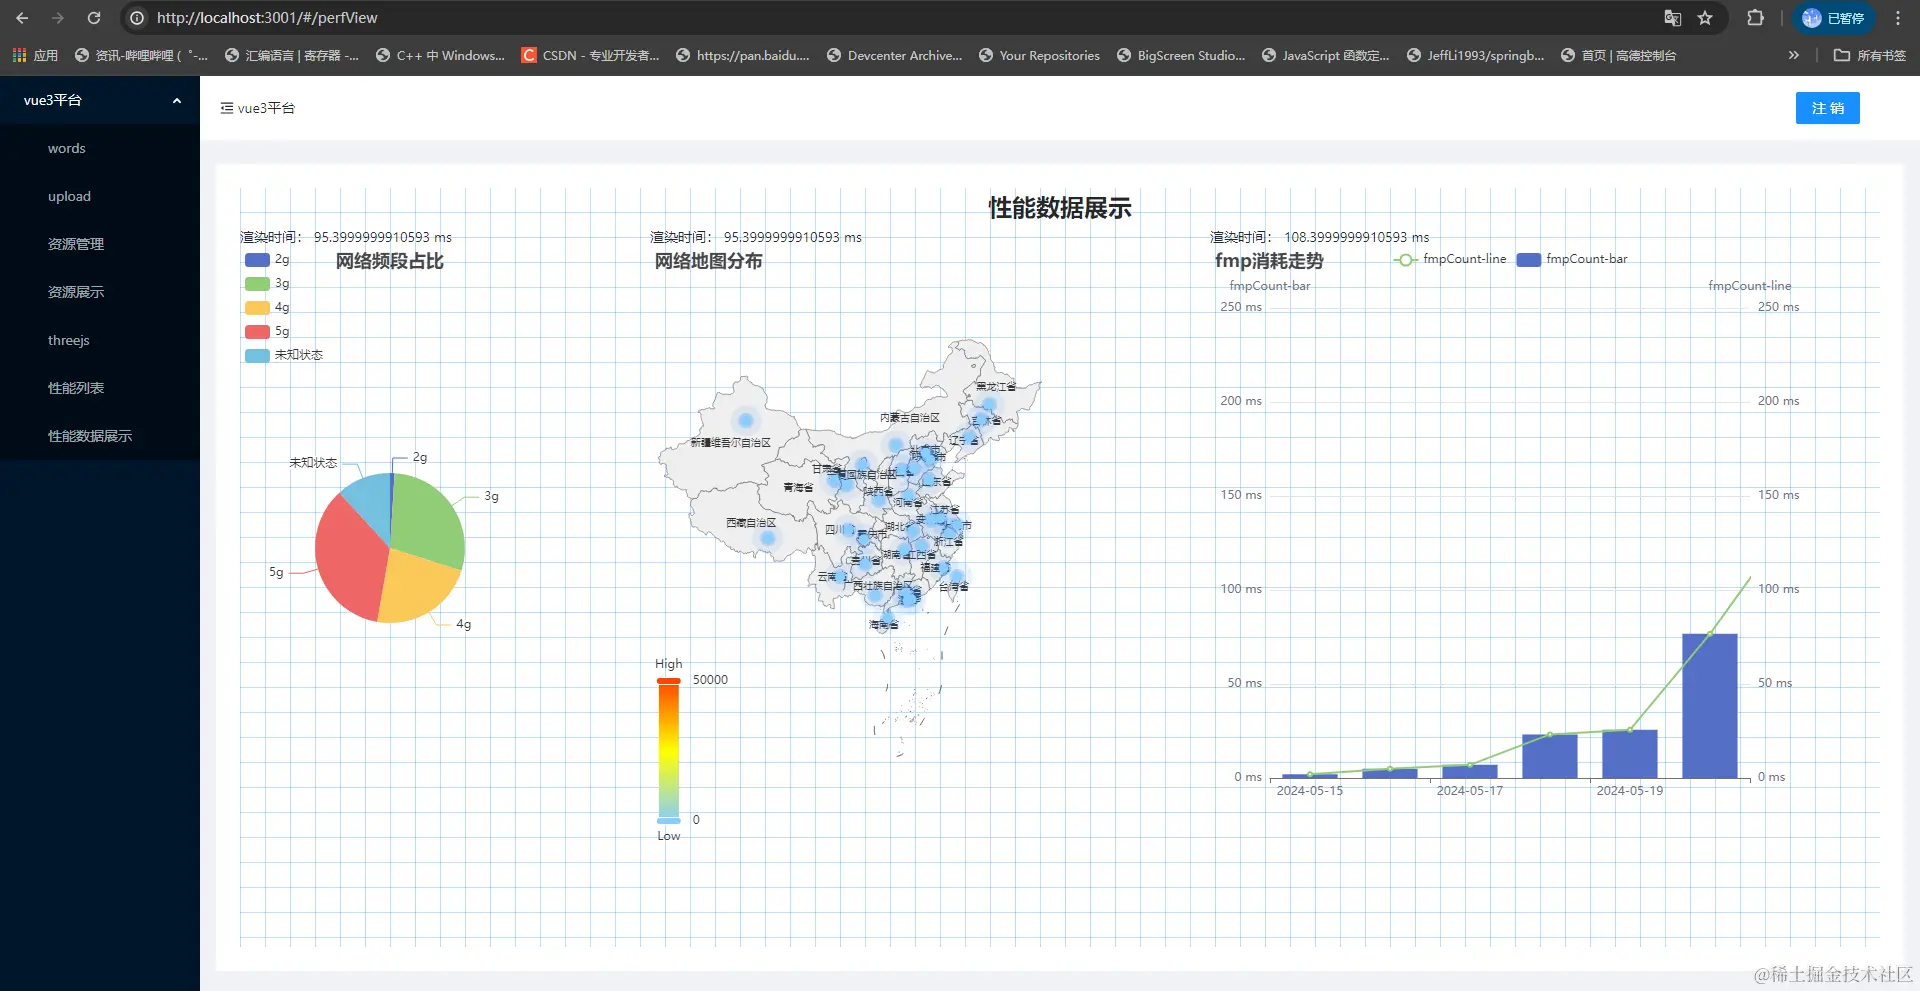
Task: Click the Low handle of the visual map
Action: 668,820
